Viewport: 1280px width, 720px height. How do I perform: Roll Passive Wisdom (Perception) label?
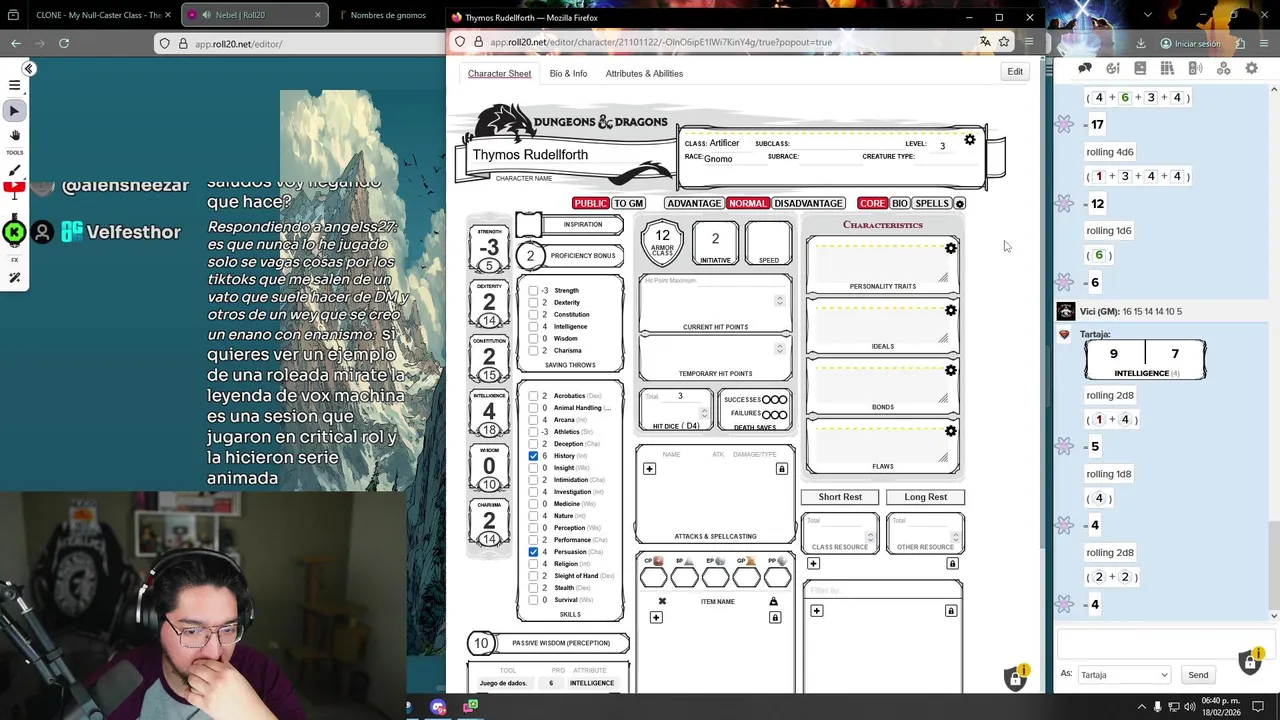pyautogui.click(x=560, y=643)
